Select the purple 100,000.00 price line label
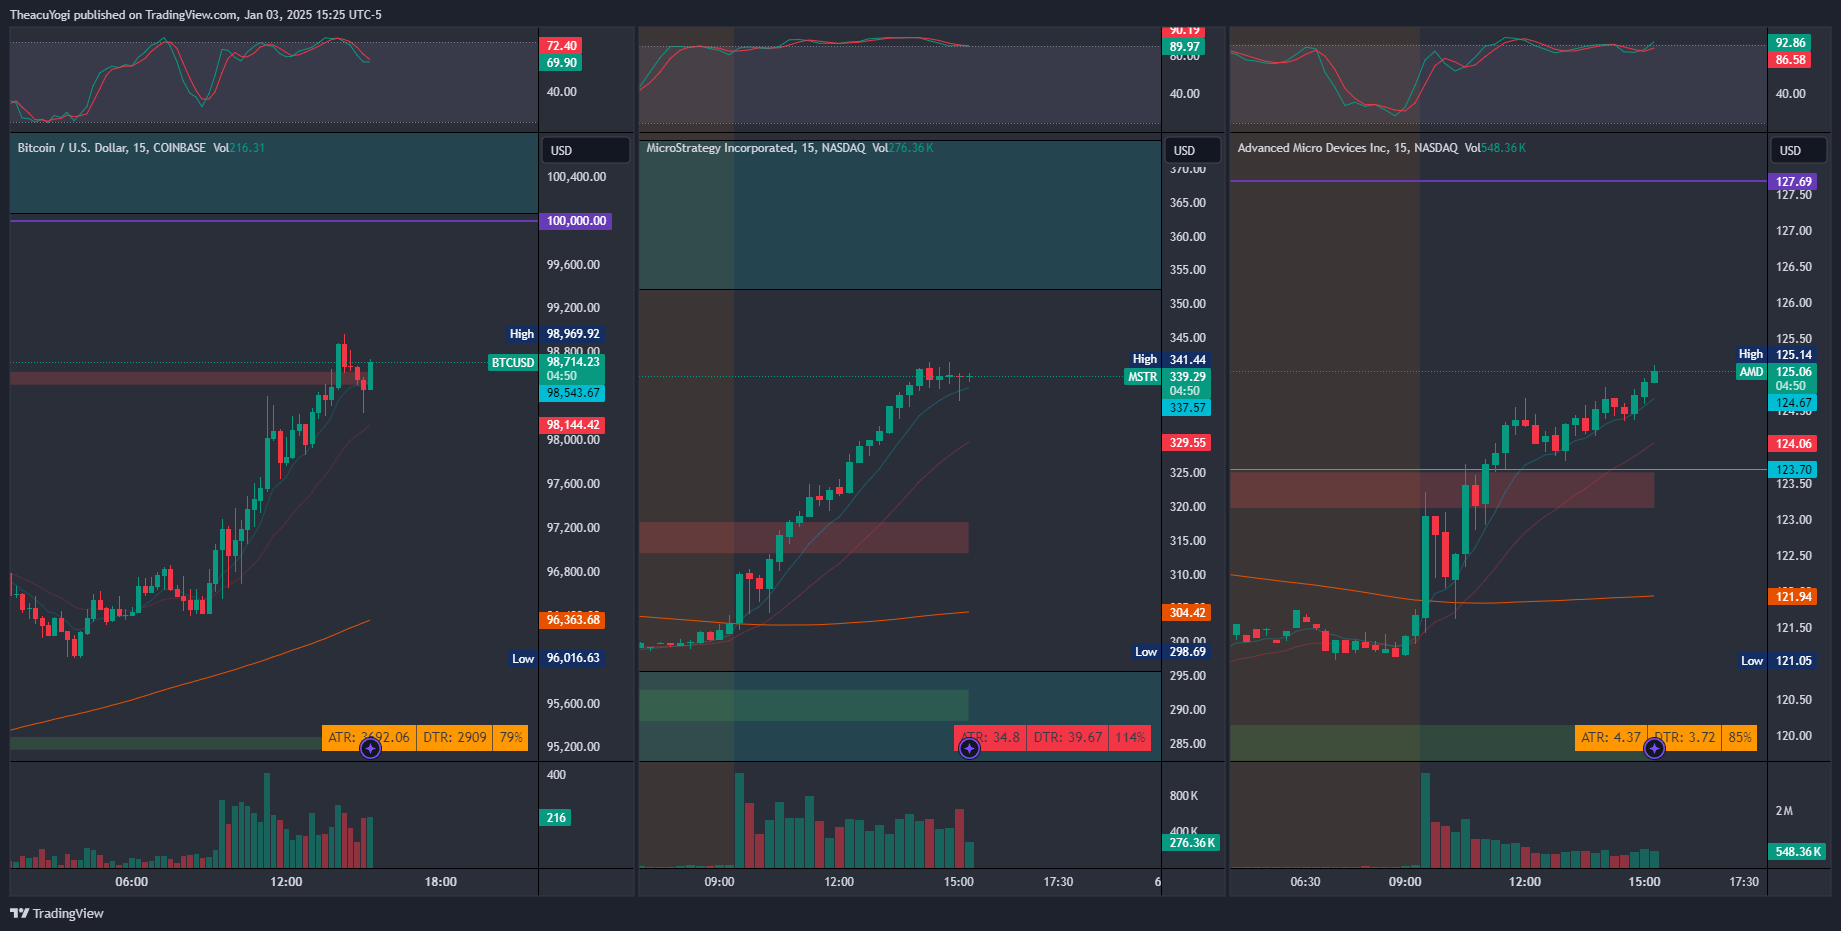Screen dimensions: 1841x931 click(577, 221)
